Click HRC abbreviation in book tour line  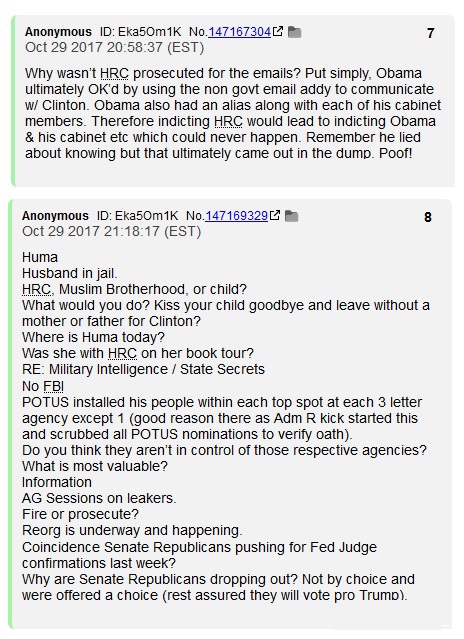(x=122, y=353)
